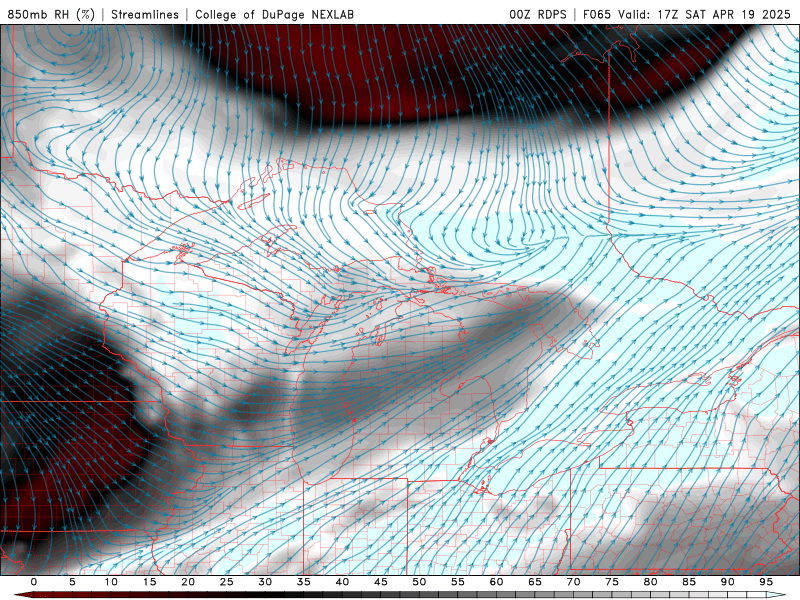Click the color scale value 95
Screen dimensions: 800x600
766,582
